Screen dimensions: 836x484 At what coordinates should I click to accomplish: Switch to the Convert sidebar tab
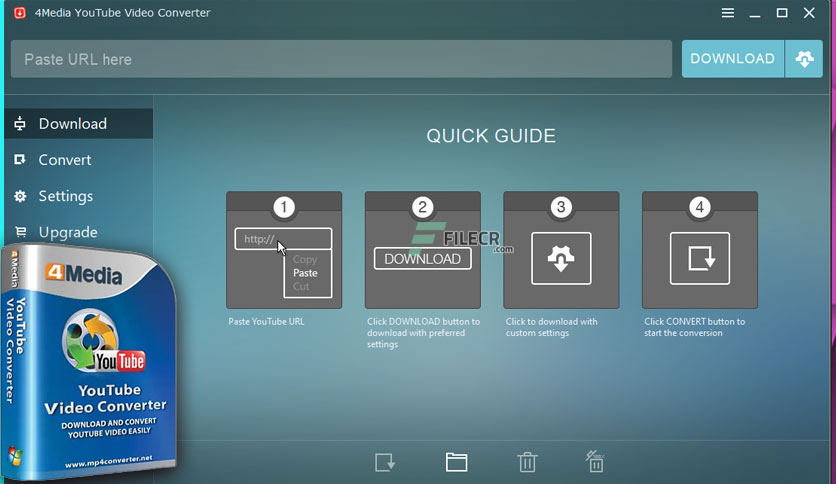(x=78, y=160)
